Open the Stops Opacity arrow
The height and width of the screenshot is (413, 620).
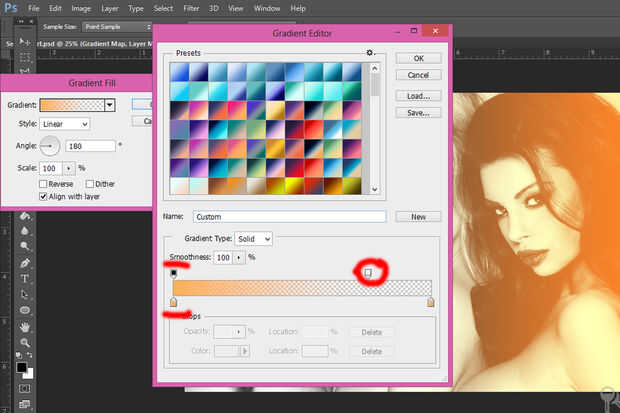point(239,332)
